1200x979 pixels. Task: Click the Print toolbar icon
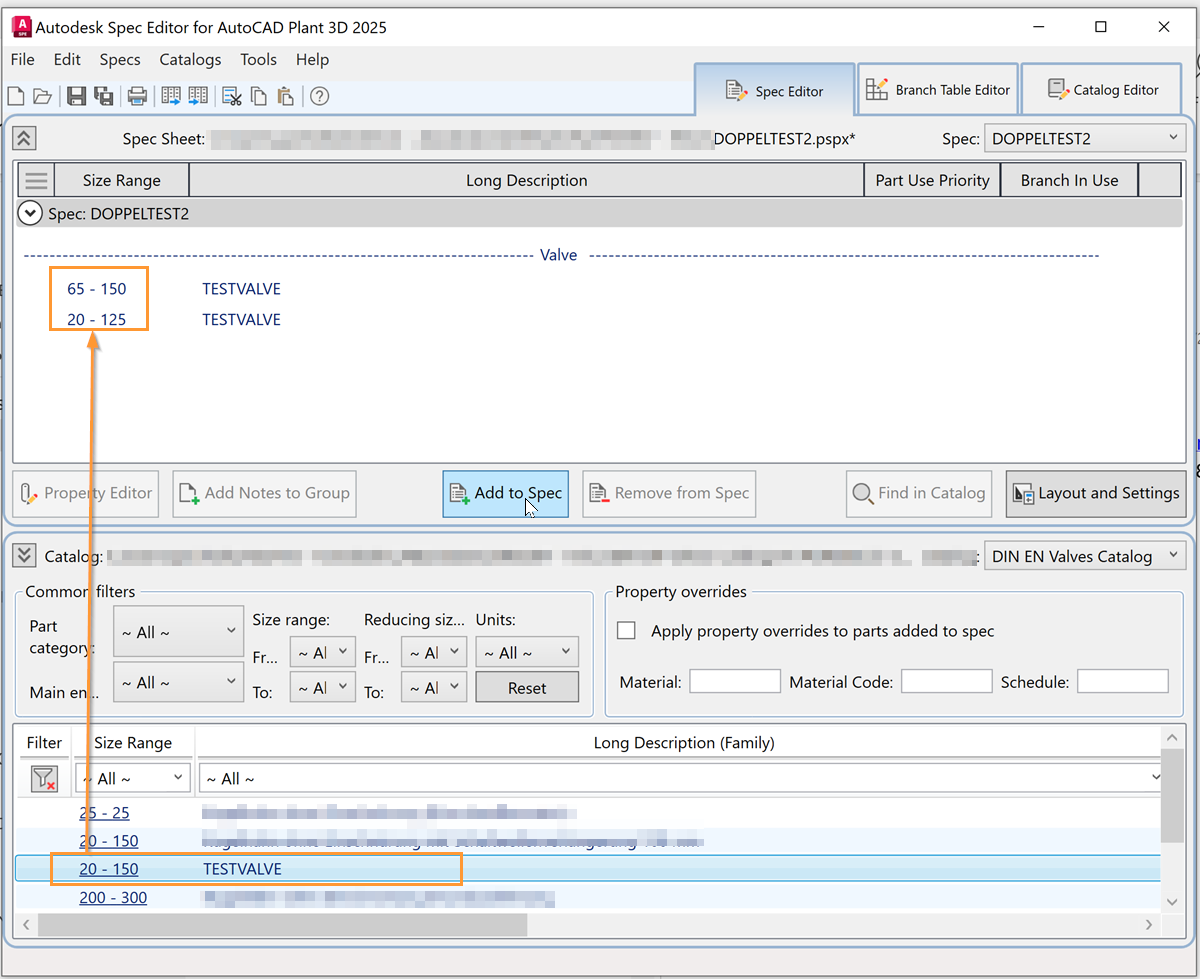137,96
